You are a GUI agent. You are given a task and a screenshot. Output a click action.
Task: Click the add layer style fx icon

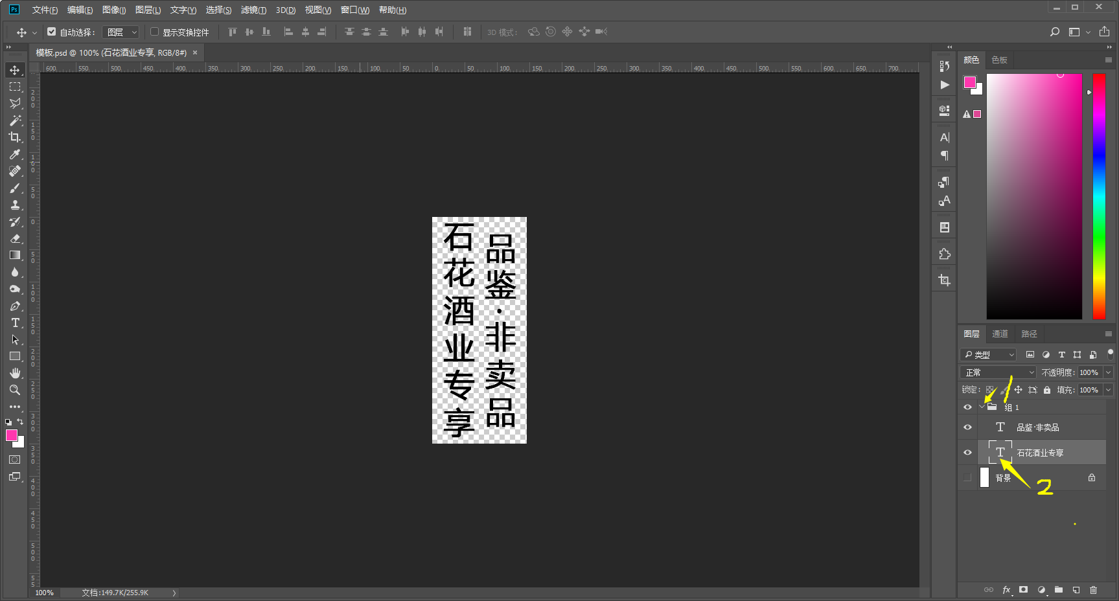(1006, 590)
